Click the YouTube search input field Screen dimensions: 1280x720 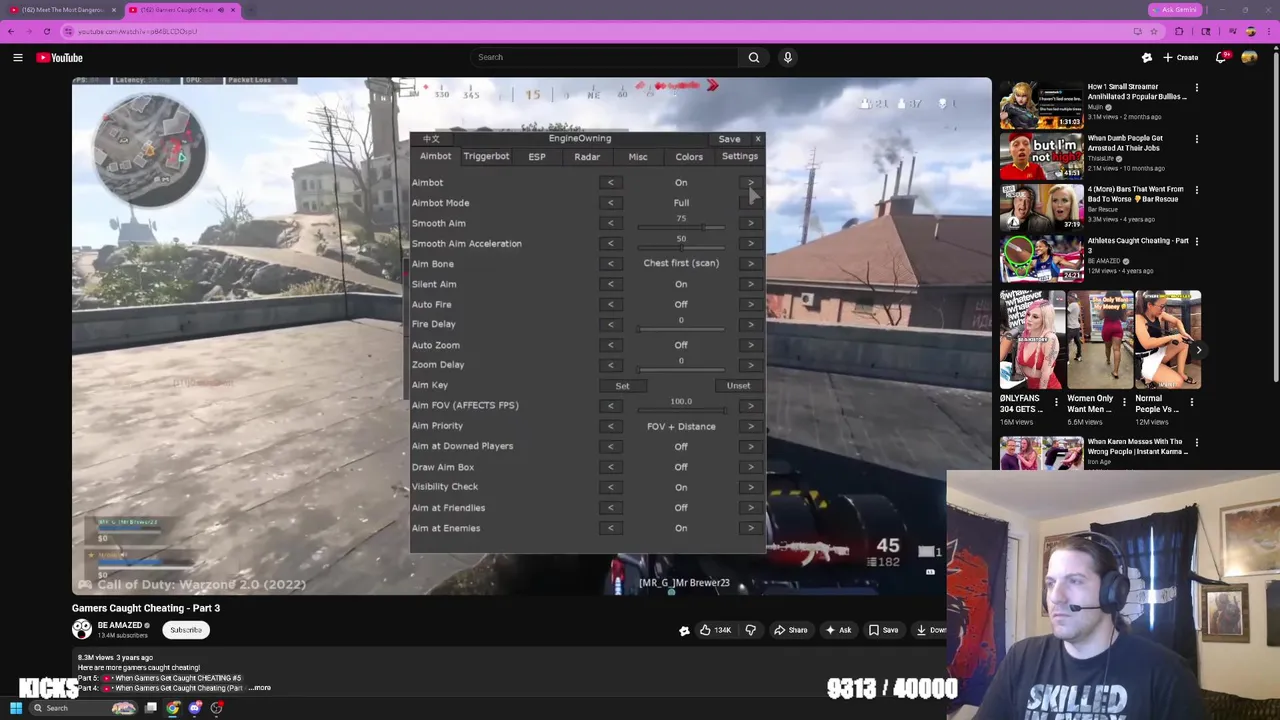(x=605, y=57)
